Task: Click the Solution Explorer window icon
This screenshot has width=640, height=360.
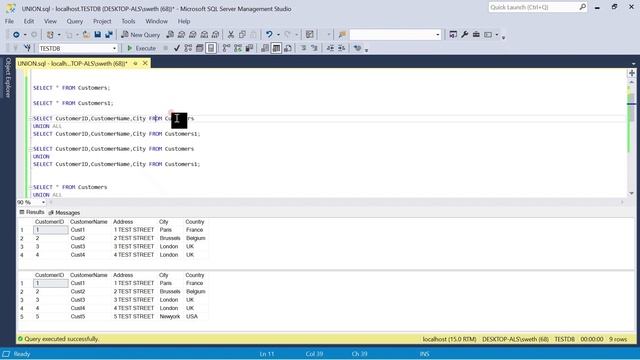Action: click(x=453, y=35)
